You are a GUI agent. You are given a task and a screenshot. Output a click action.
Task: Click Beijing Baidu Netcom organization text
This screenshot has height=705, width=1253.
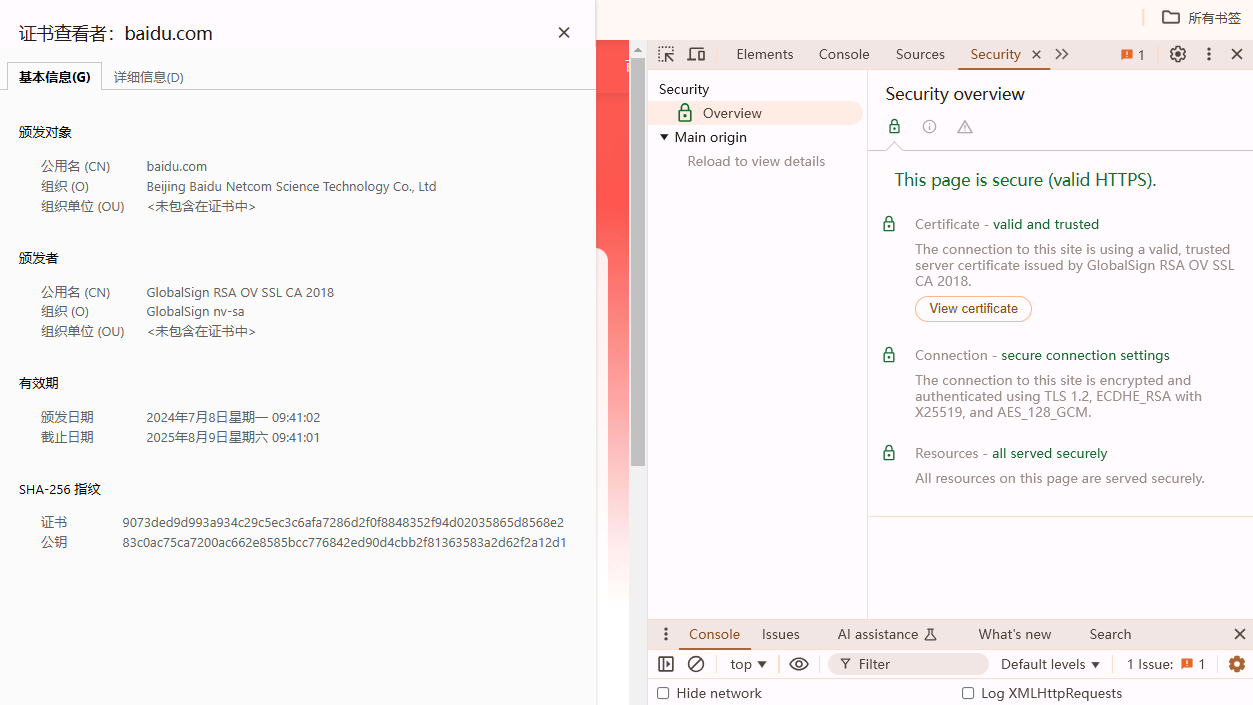click(x=291, y=186)
